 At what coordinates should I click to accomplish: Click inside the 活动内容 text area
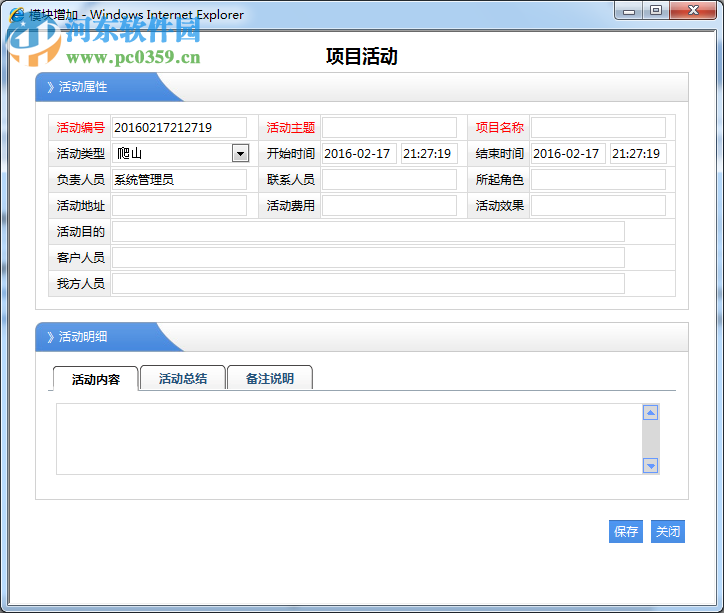click(x=349, y=439)
